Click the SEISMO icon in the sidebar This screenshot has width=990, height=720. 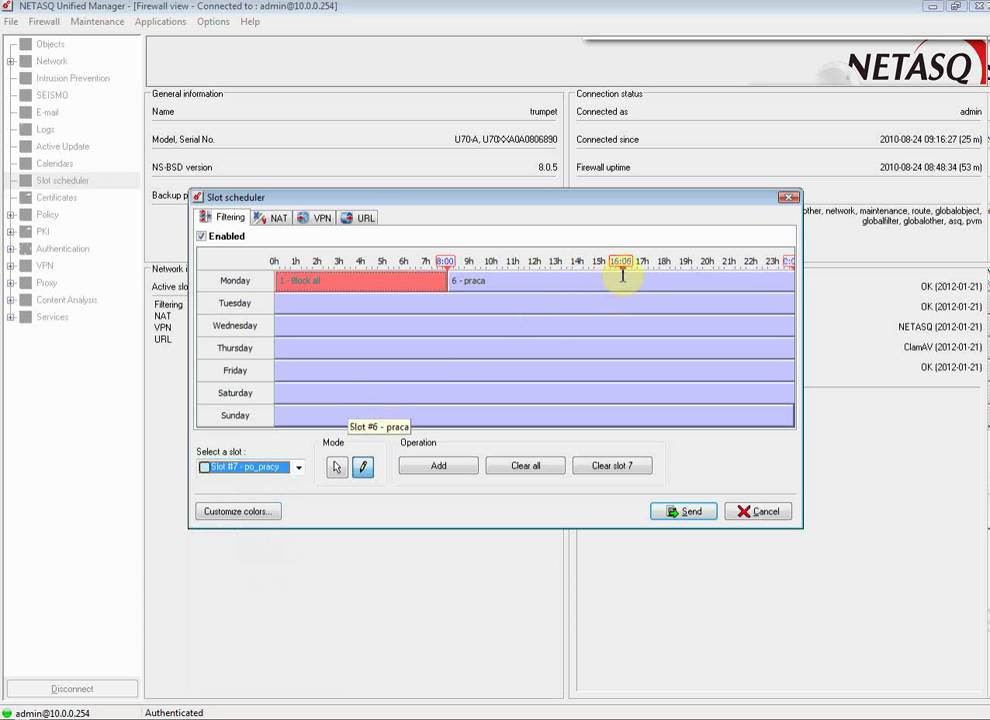coord(25,95)
